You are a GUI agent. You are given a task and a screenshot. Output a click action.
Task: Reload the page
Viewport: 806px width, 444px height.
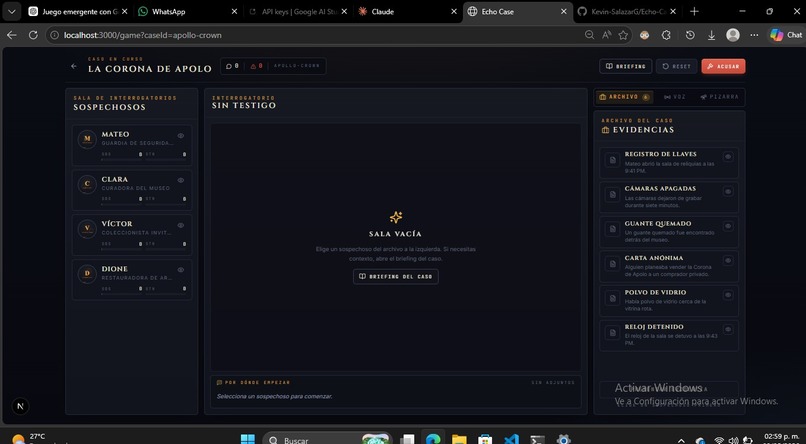(x=33, y=35)
